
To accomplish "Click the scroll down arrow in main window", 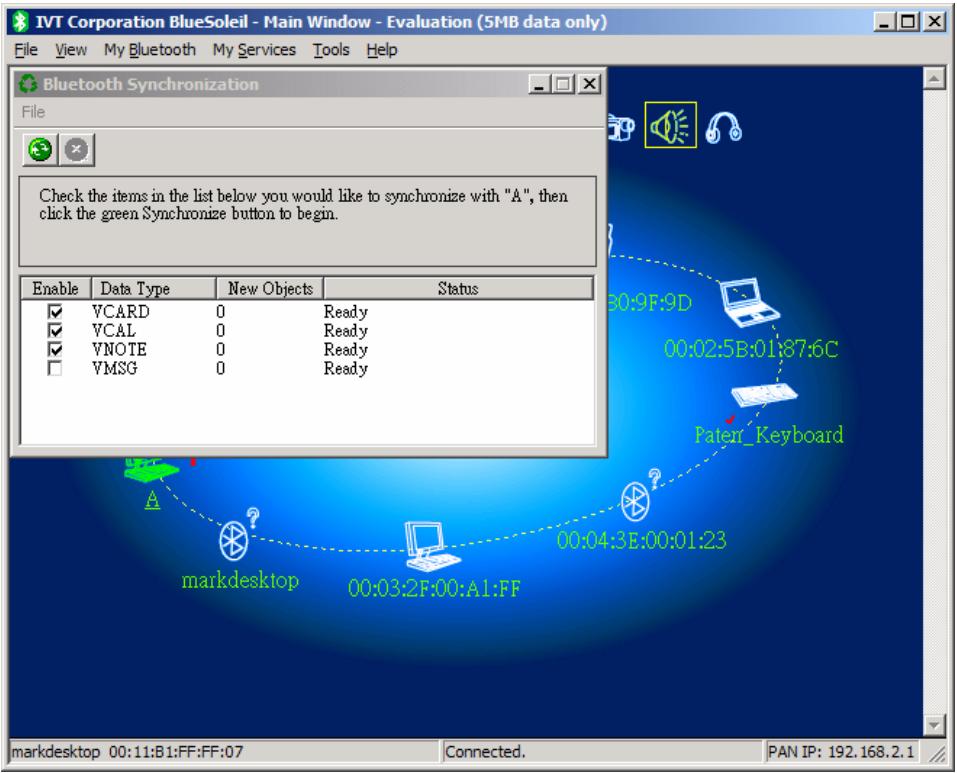I will (934, 725).
